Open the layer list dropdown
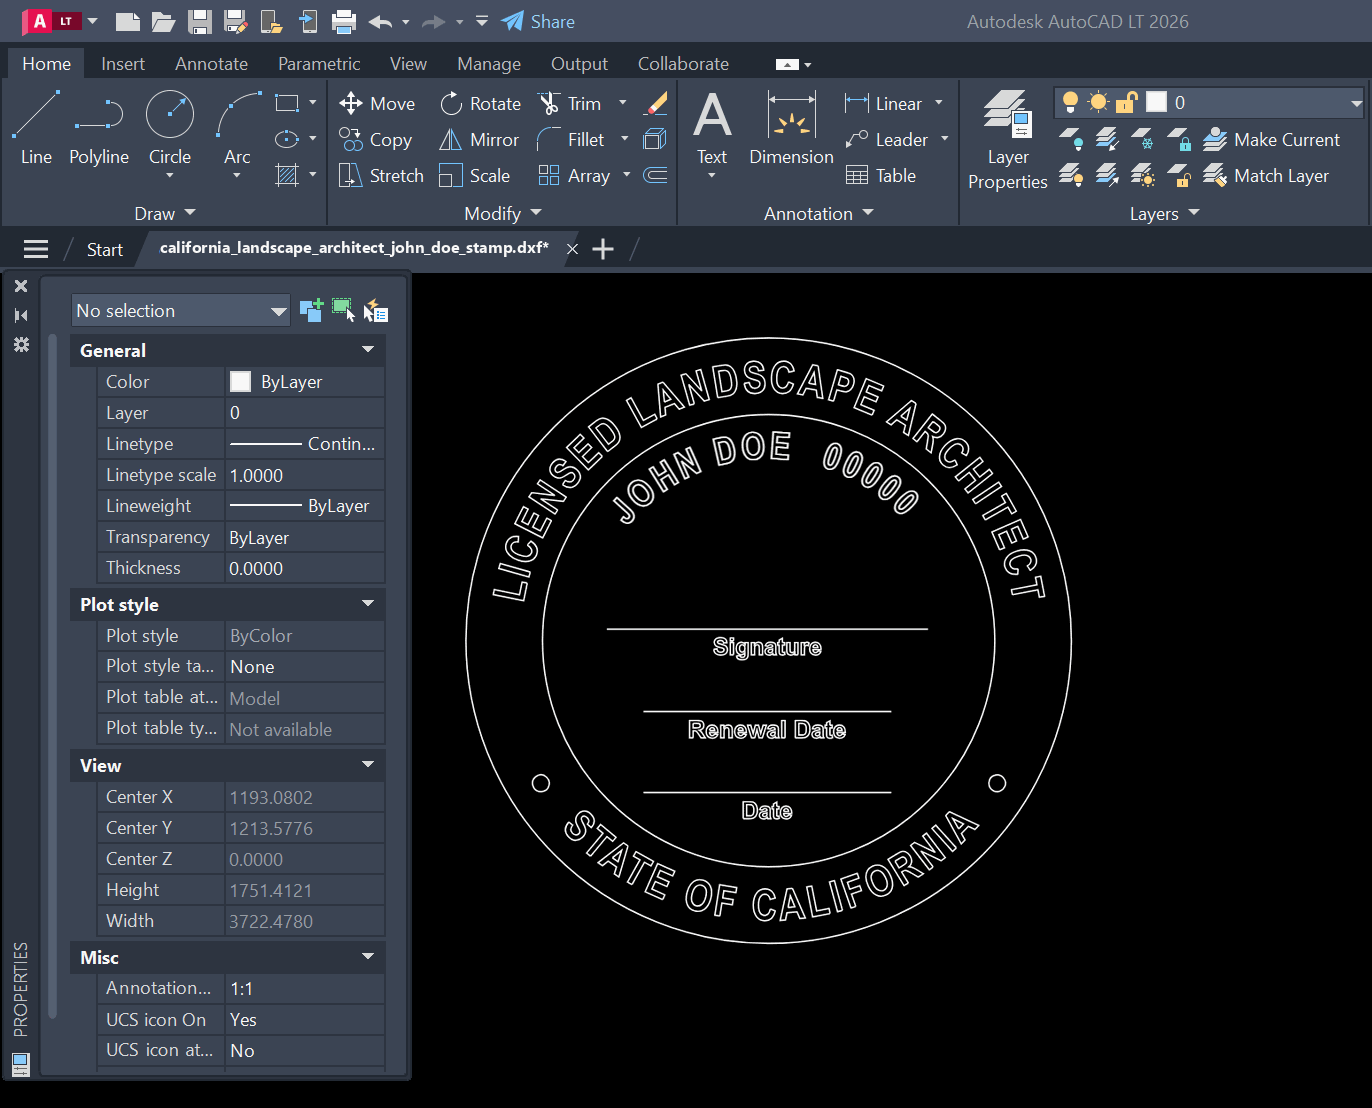Image resolution: width=1372 pixels, height=1108 pixels. (x=1356, y=102)
